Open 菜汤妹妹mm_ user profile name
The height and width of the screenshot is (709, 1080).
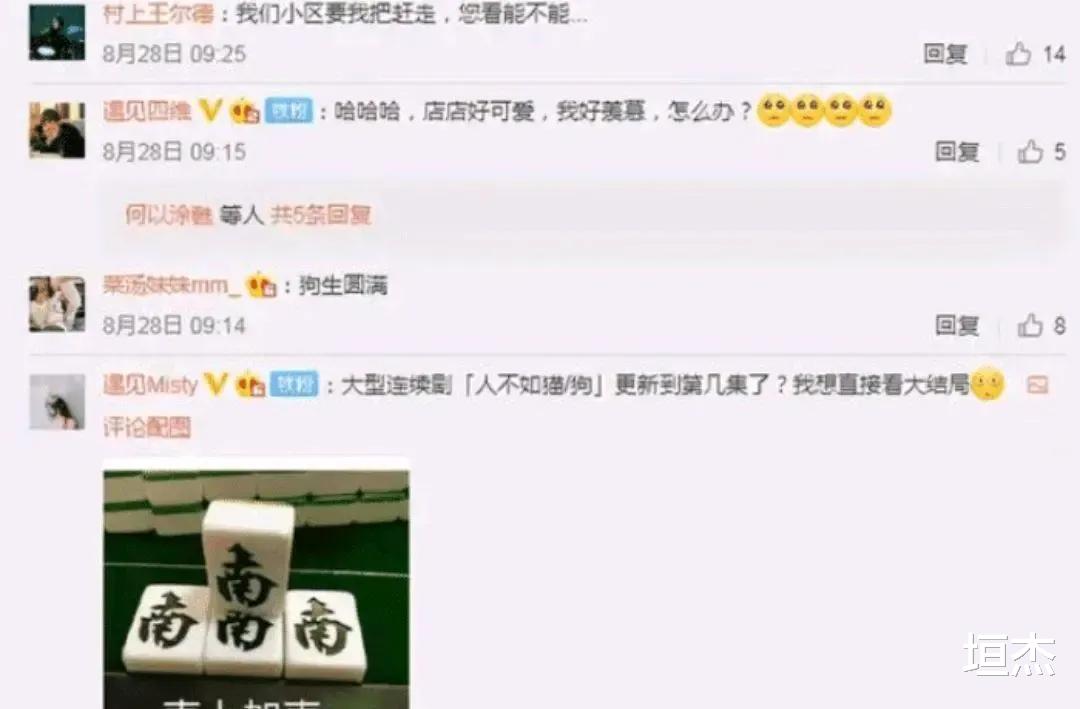click(172, 285)
